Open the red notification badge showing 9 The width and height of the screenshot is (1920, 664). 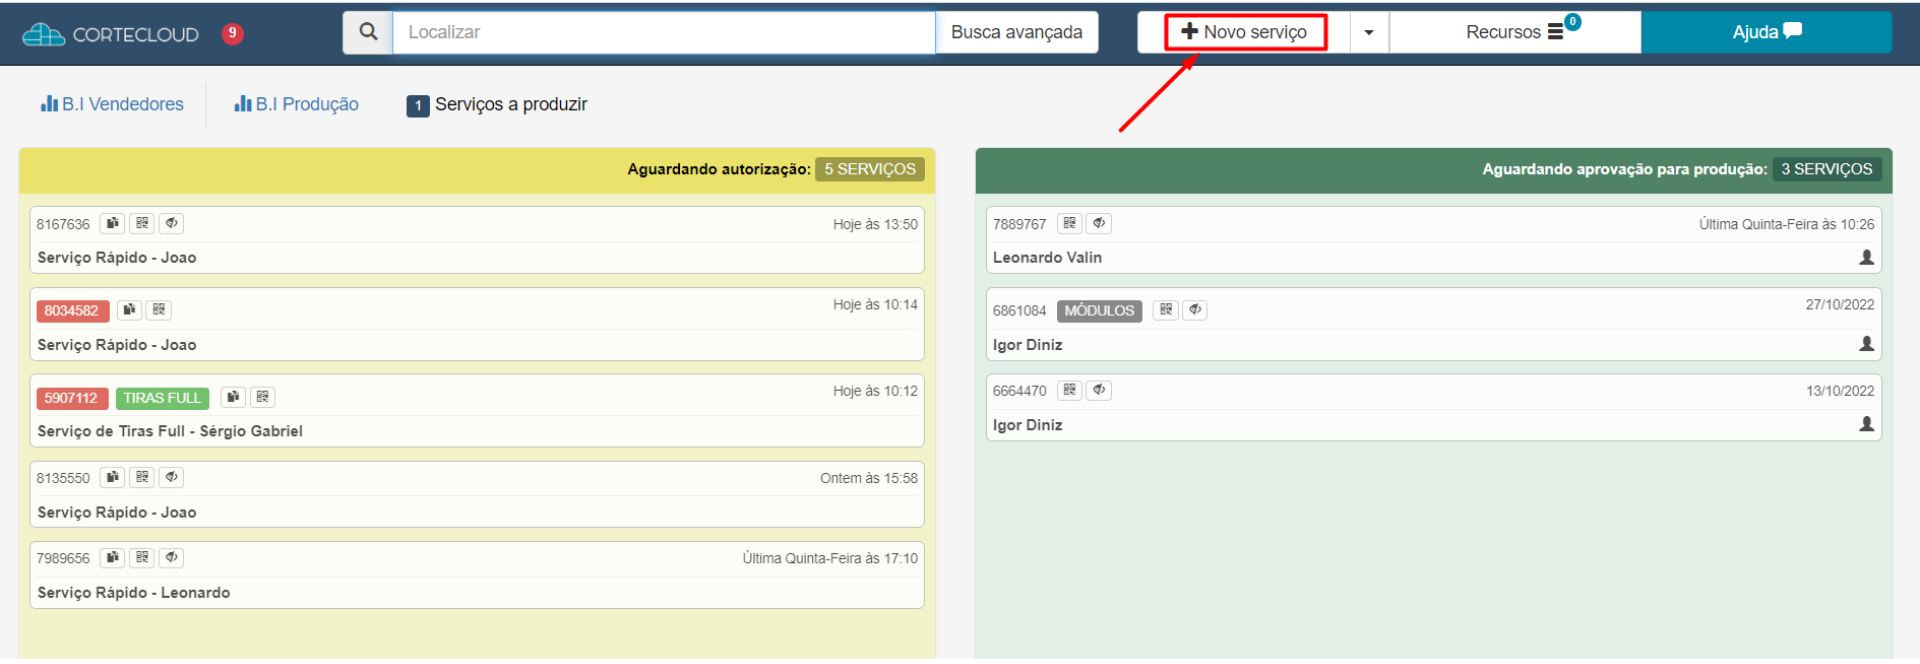[x=232, y=33]
